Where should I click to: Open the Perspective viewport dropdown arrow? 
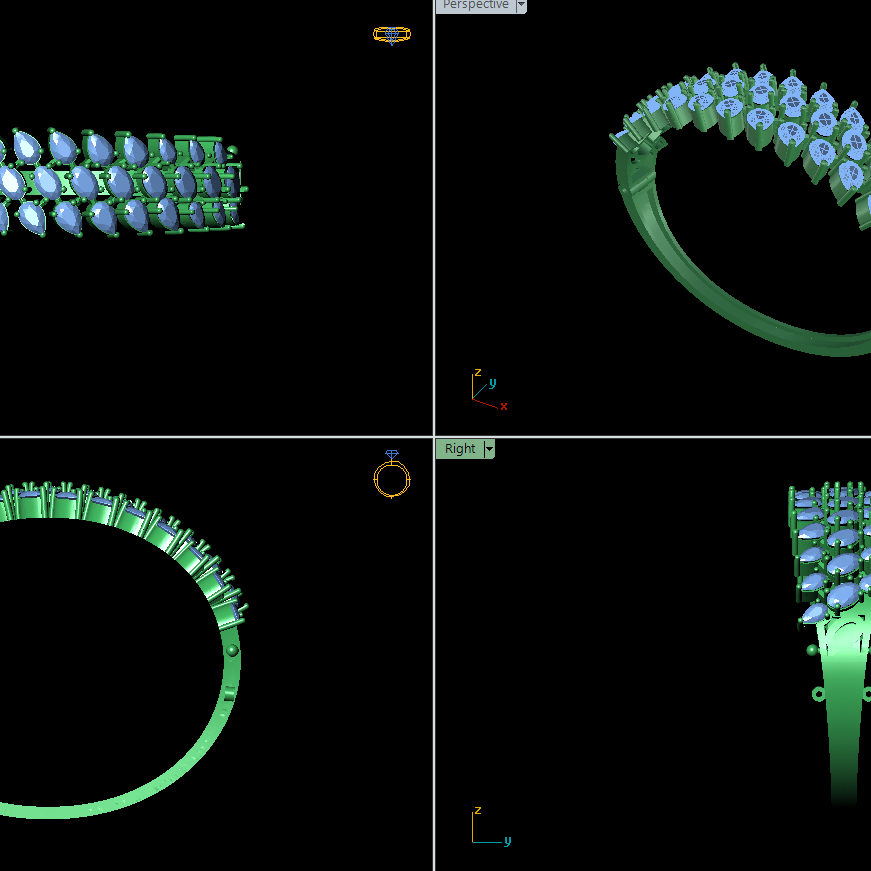coord(521,6)
